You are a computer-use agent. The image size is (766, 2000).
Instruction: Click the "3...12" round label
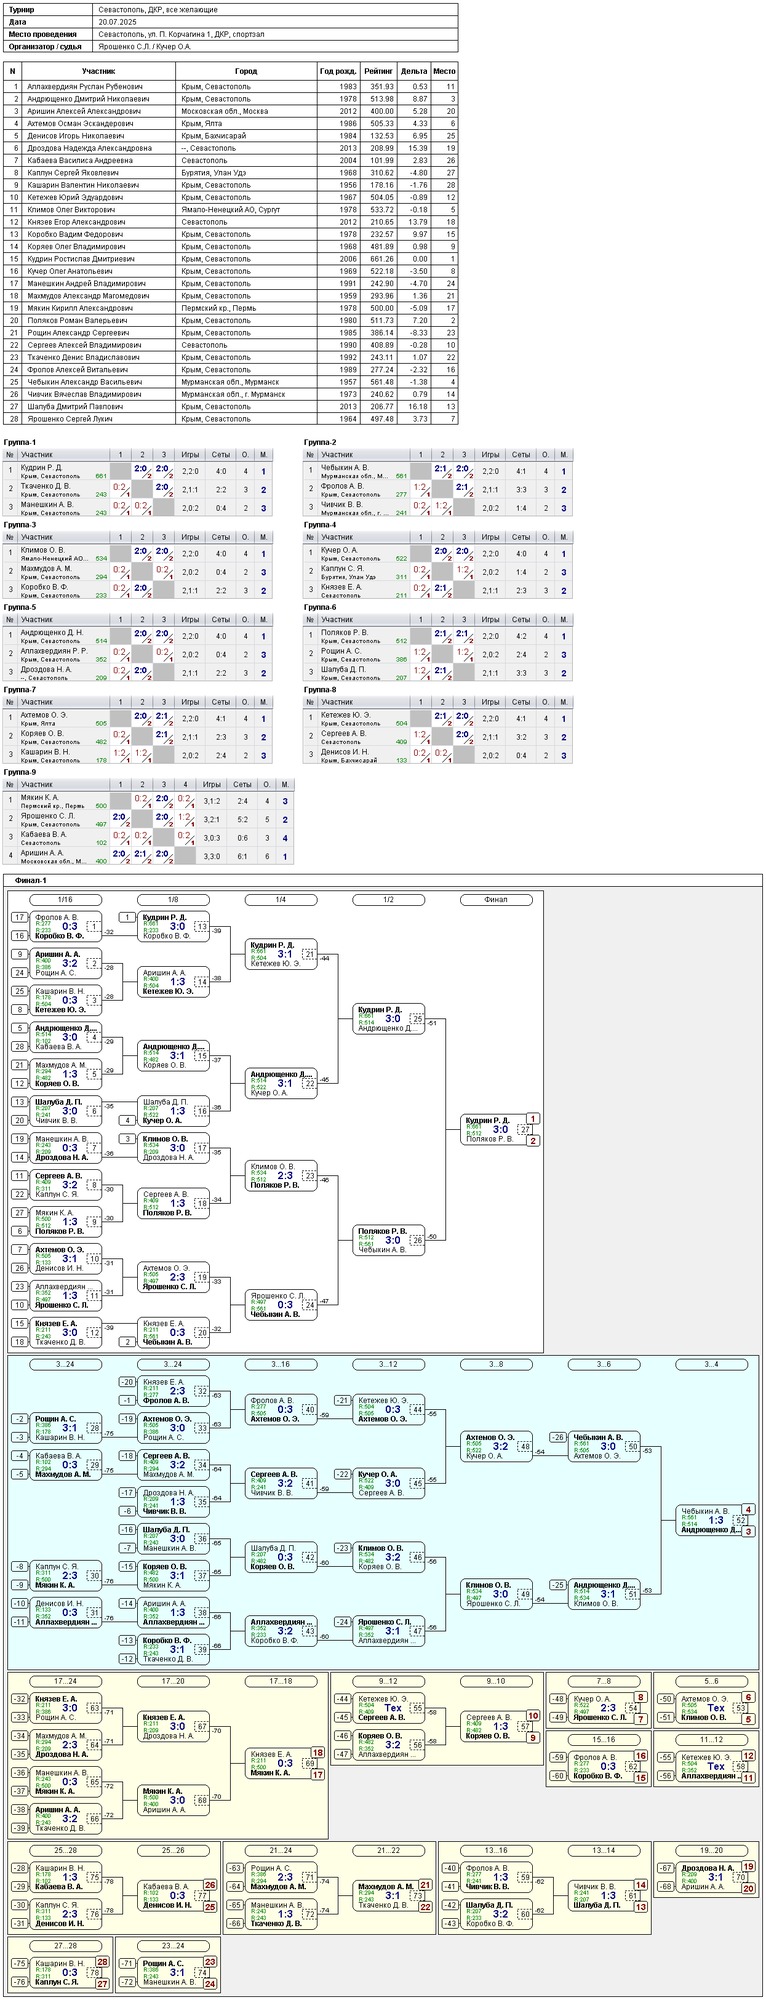pos(389,1365)
